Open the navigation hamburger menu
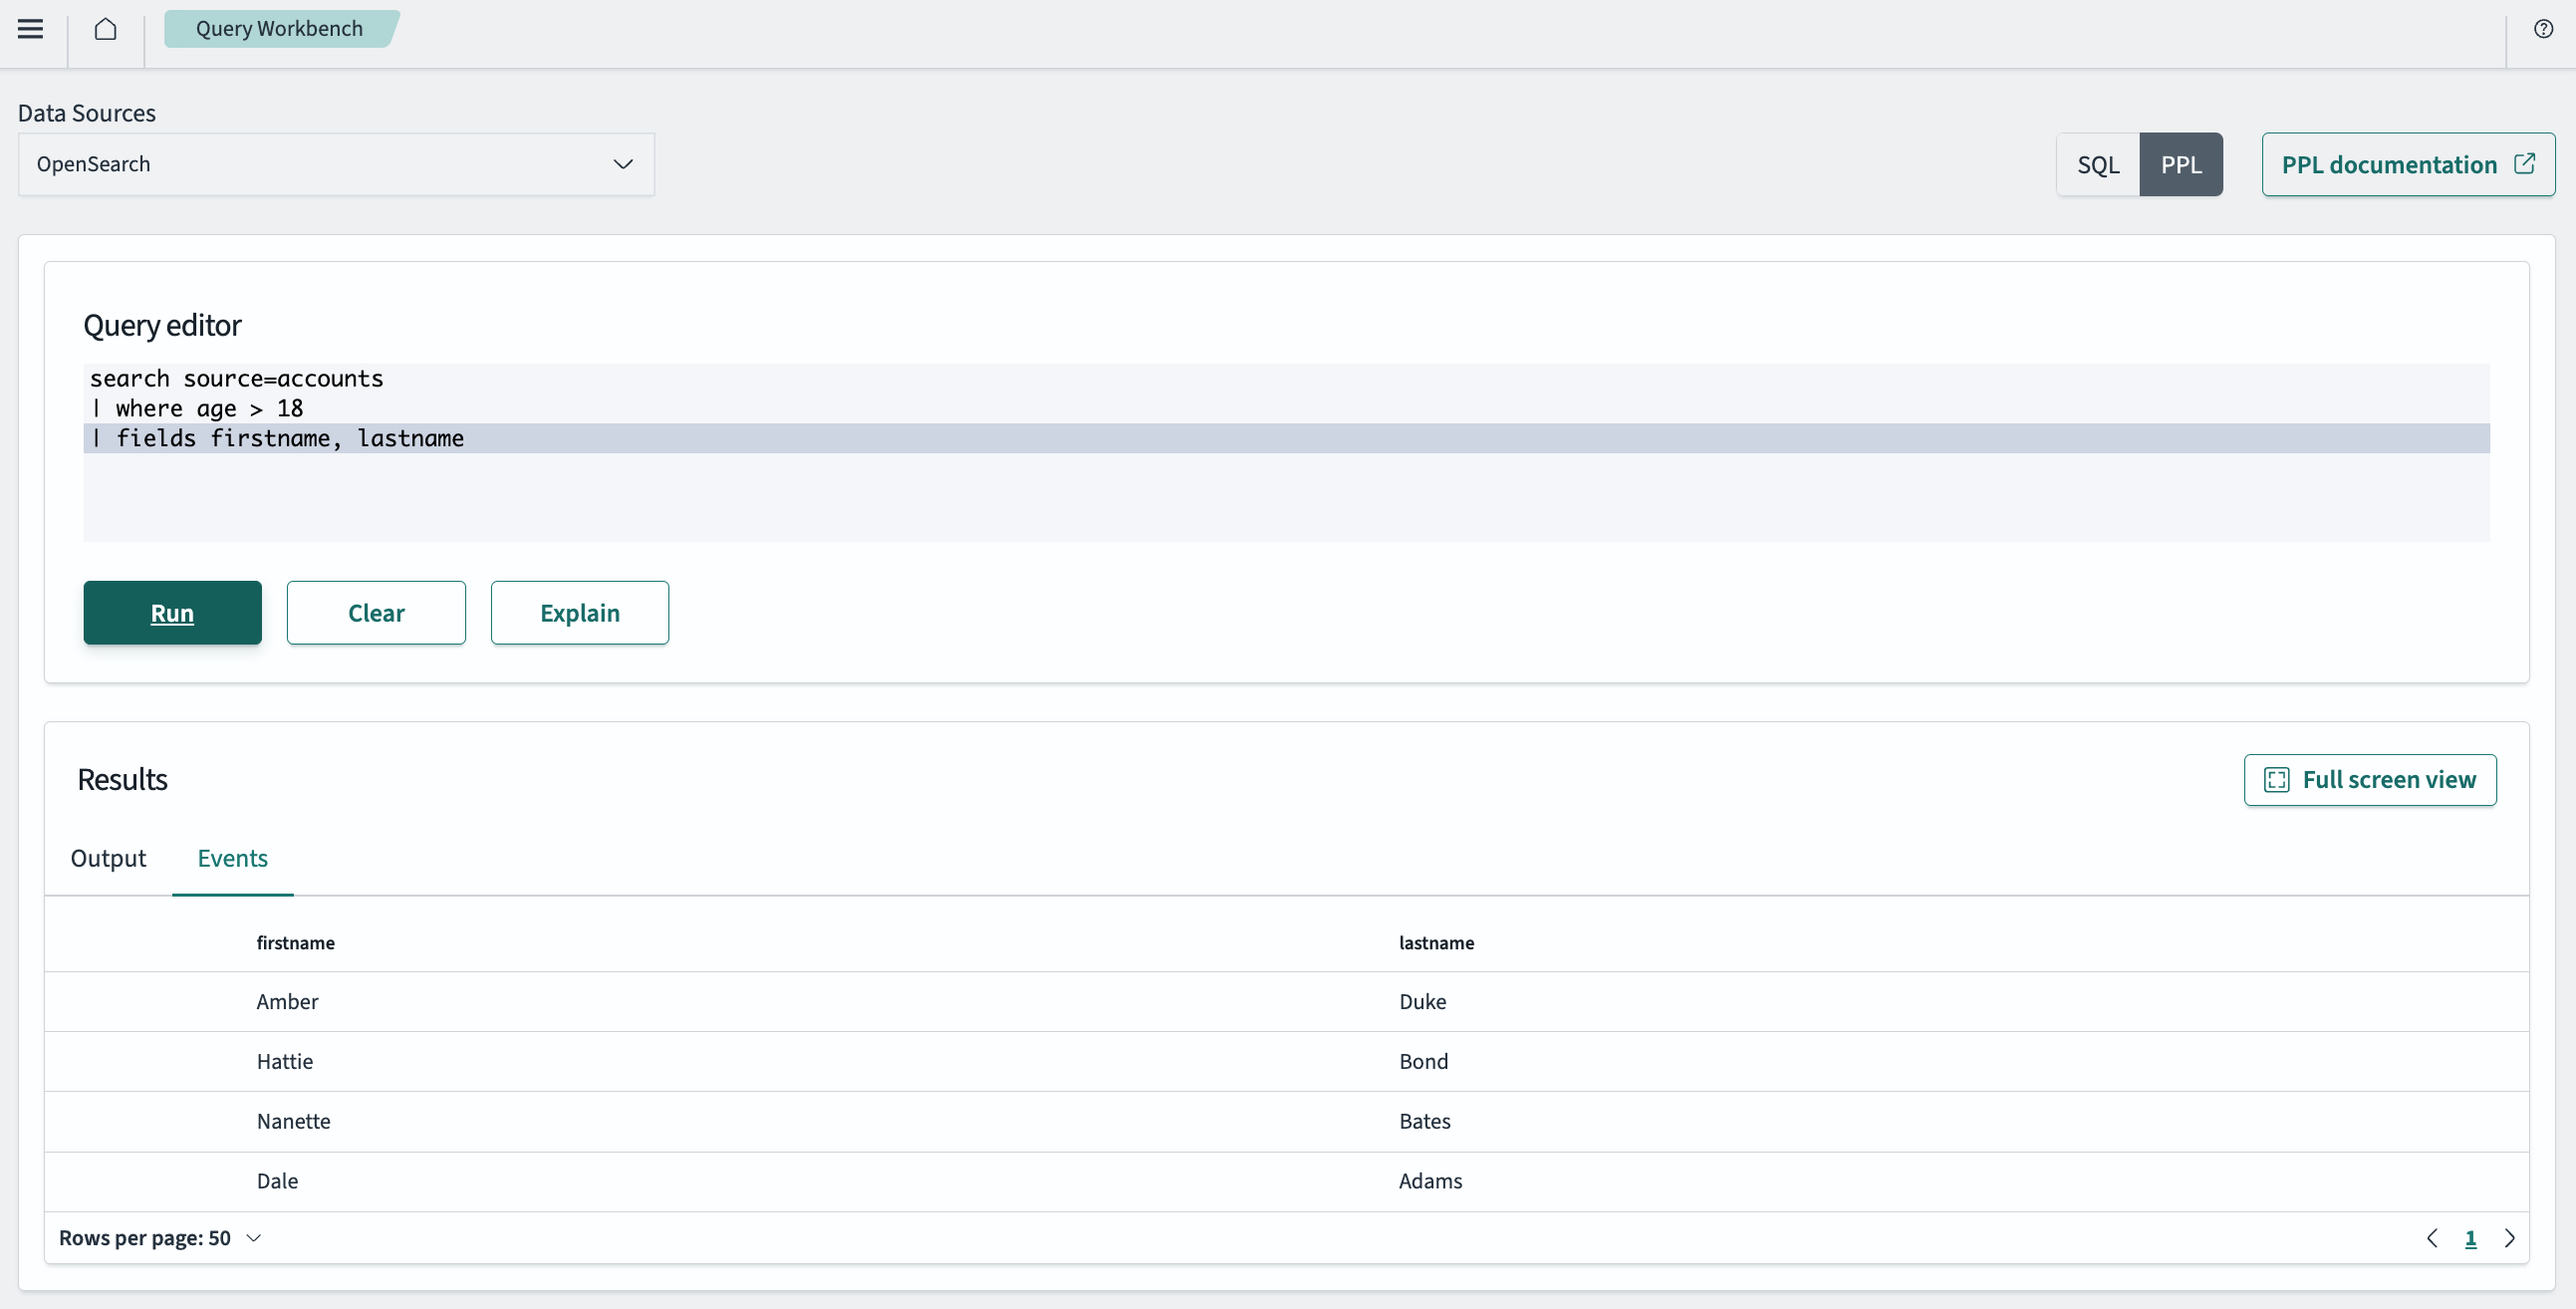The image size is (2576, 1309). tap(30, 29)
